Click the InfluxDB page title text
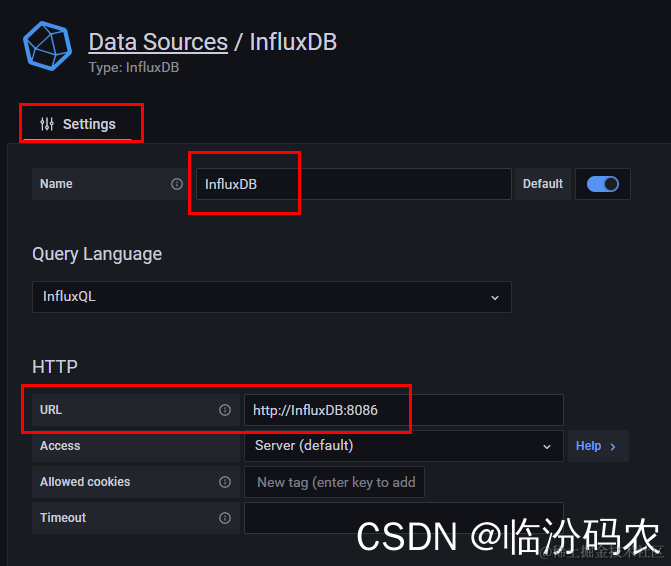 (293, 42)
